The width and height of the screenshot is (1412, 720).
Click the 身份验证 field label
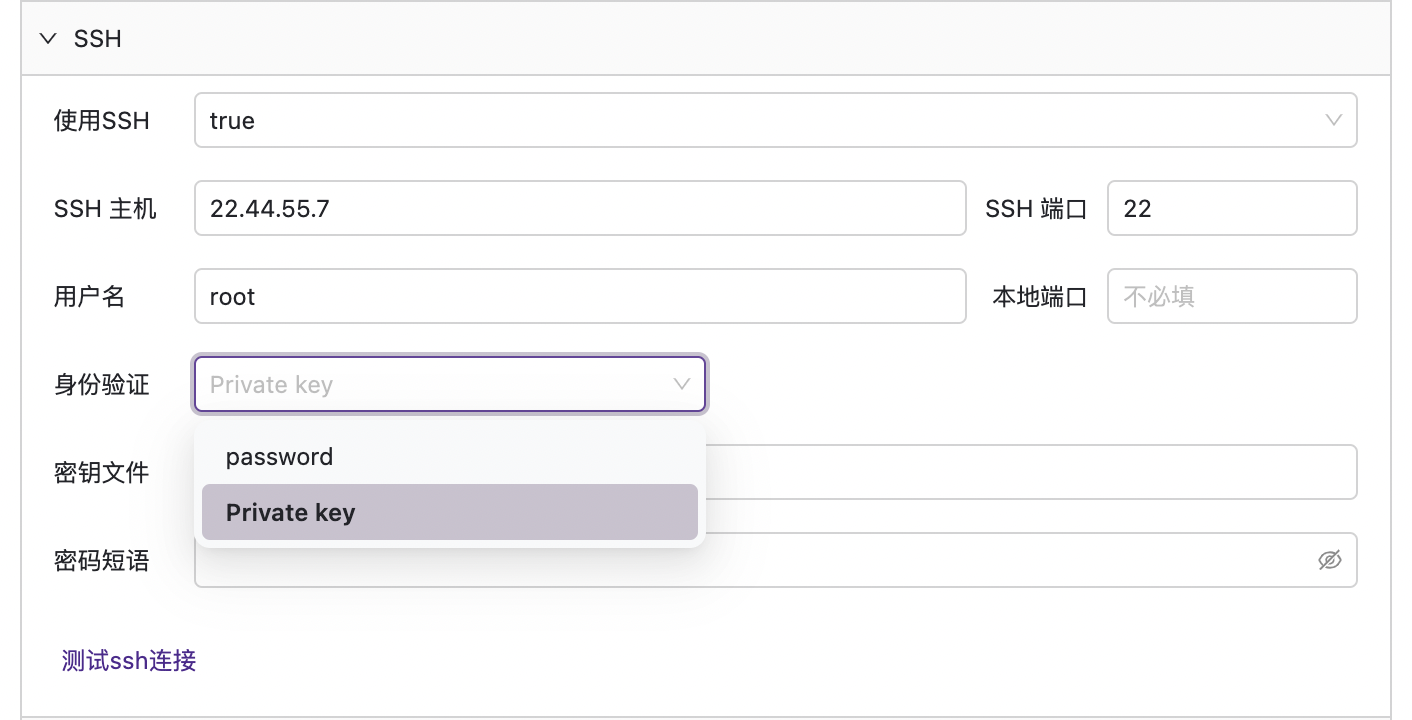click(101, 385)
